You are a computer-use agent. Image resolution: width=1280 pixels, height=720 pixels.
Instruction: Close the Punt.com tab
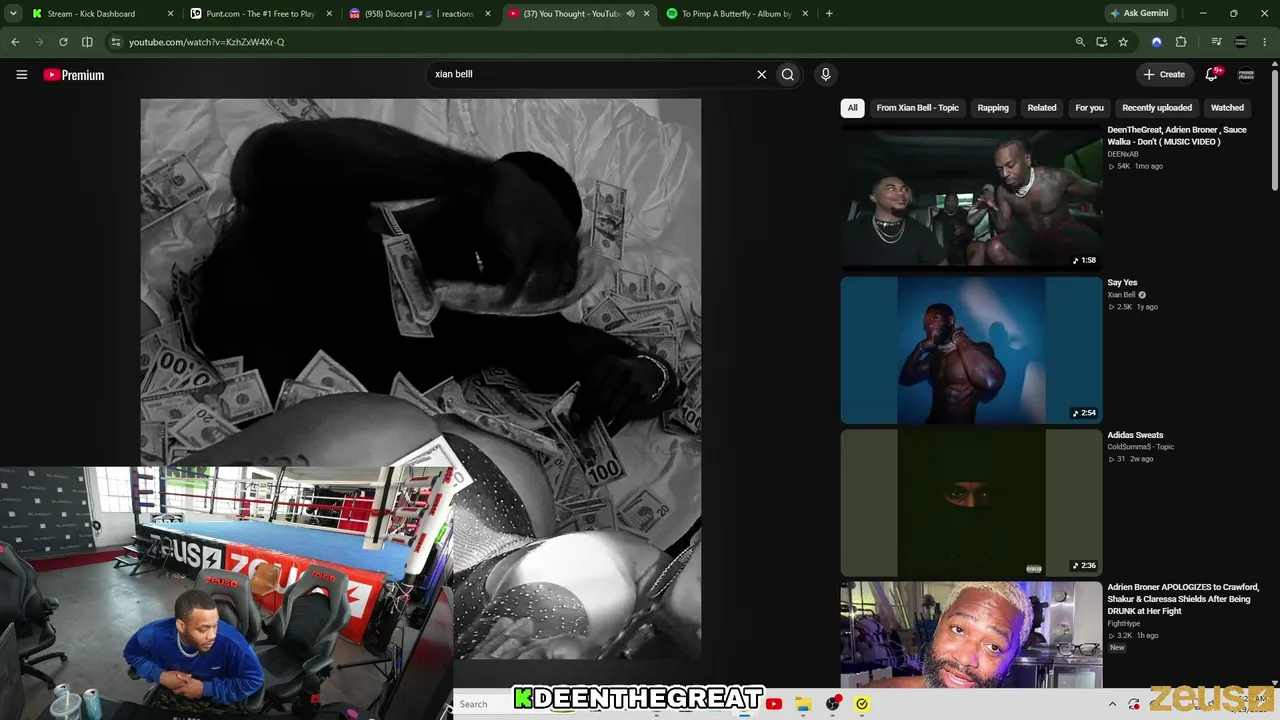pos(329,14)
